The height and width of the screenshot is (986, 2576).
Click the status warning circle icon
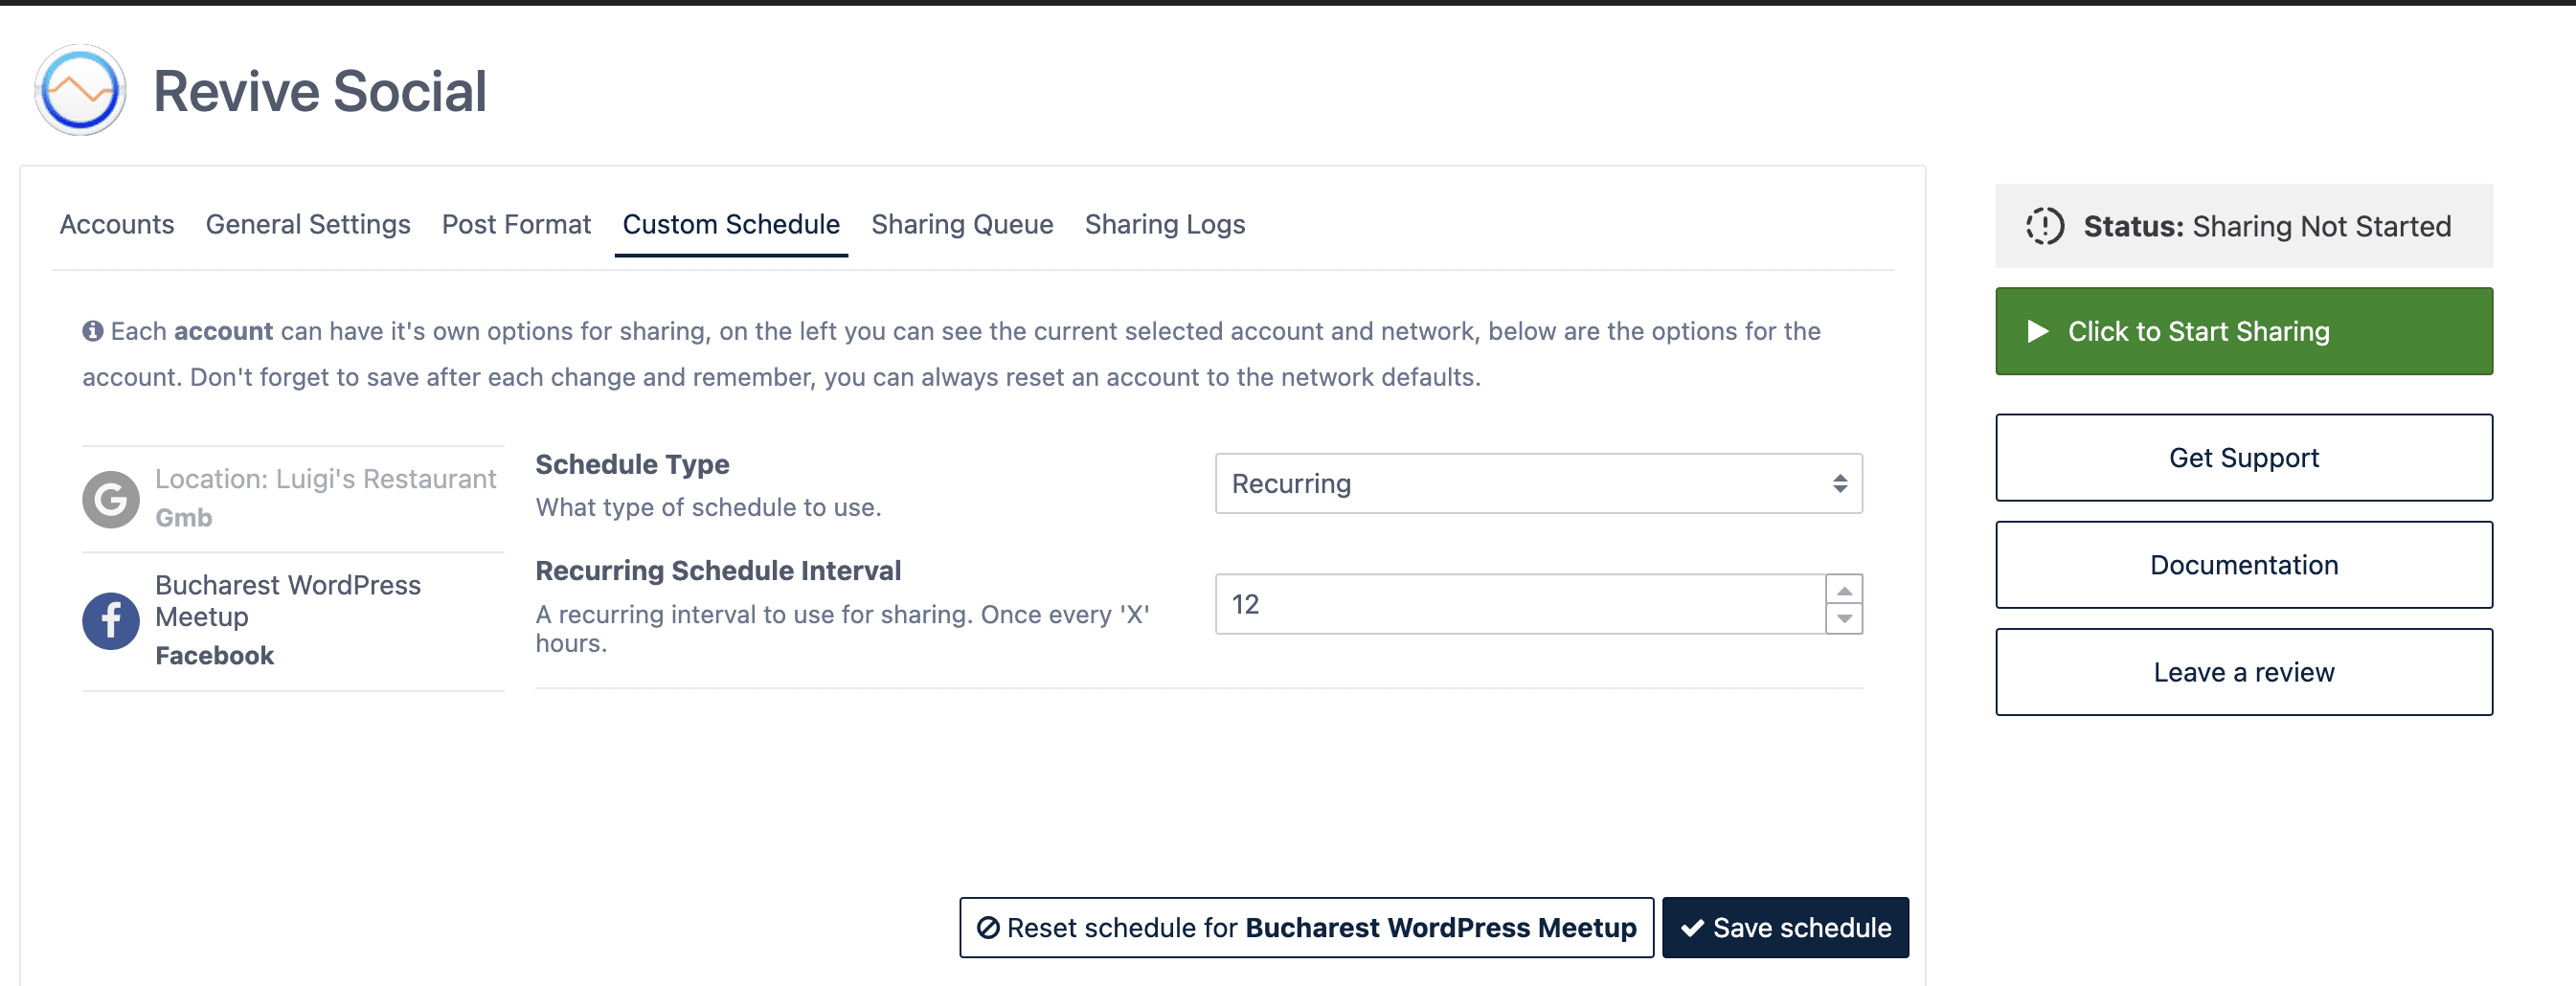click(2044, 226)
